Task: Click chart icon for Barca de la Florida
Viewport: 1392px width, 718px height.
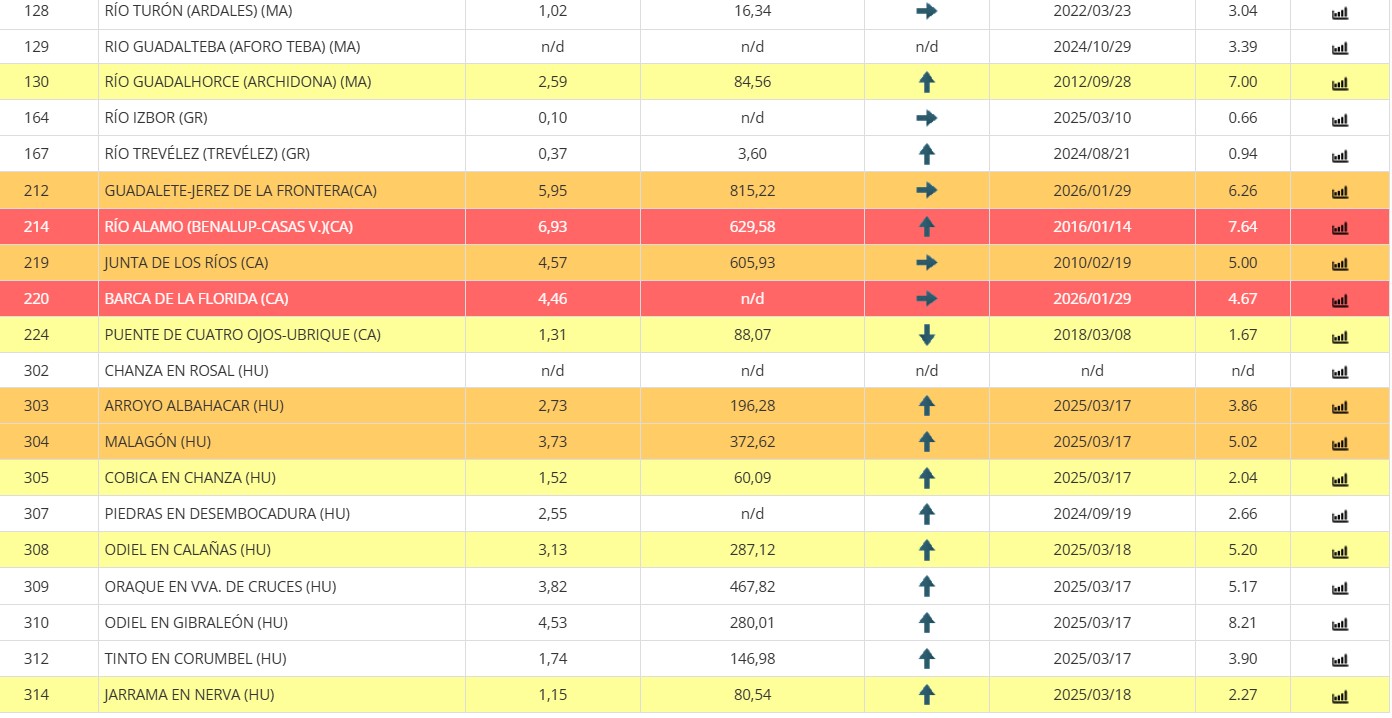Action: tap(1339, 300)
